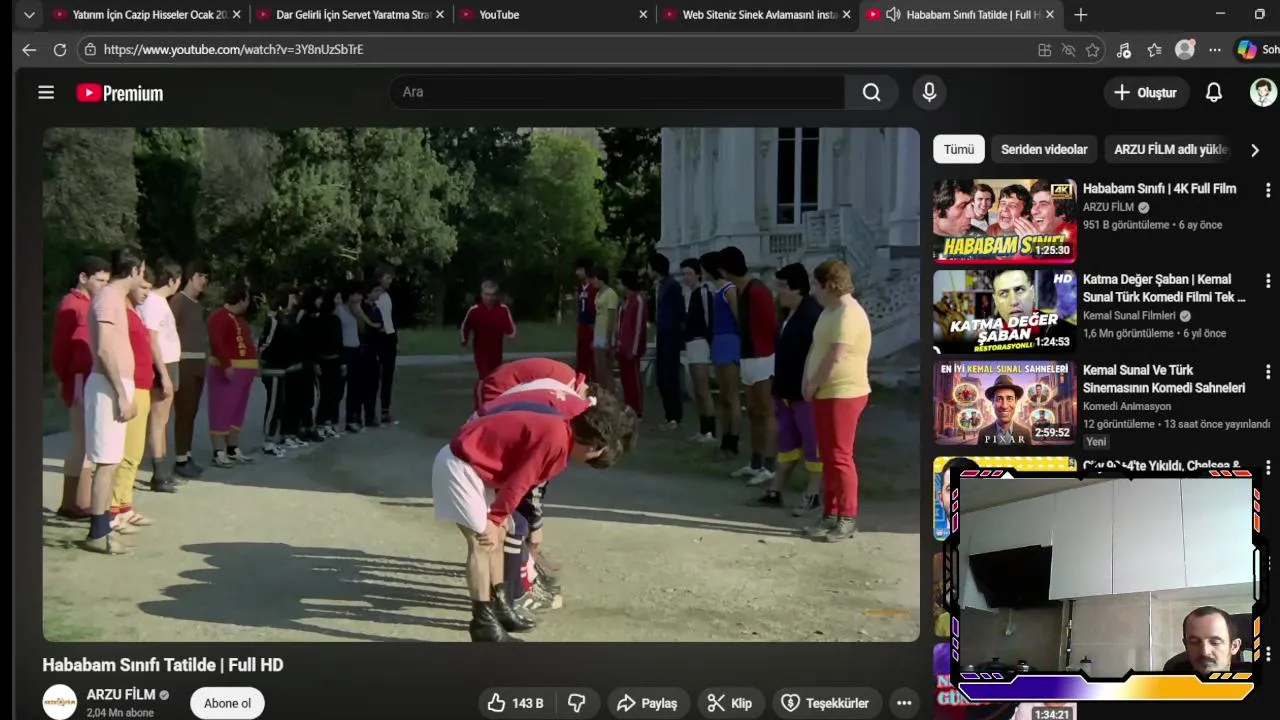Open Kemal Sunal Komedi Sahneleri thumbnail
The image size is (1280, 720).
[x=1004, y=402]
